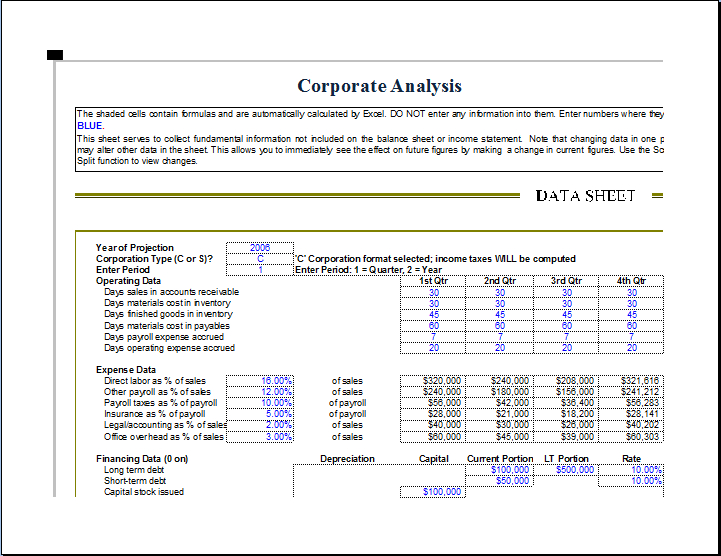The width and height of the screenshot is (721, 556).
Task: Select the Direct labor 16.00% cell
Action: click(260, 381)
